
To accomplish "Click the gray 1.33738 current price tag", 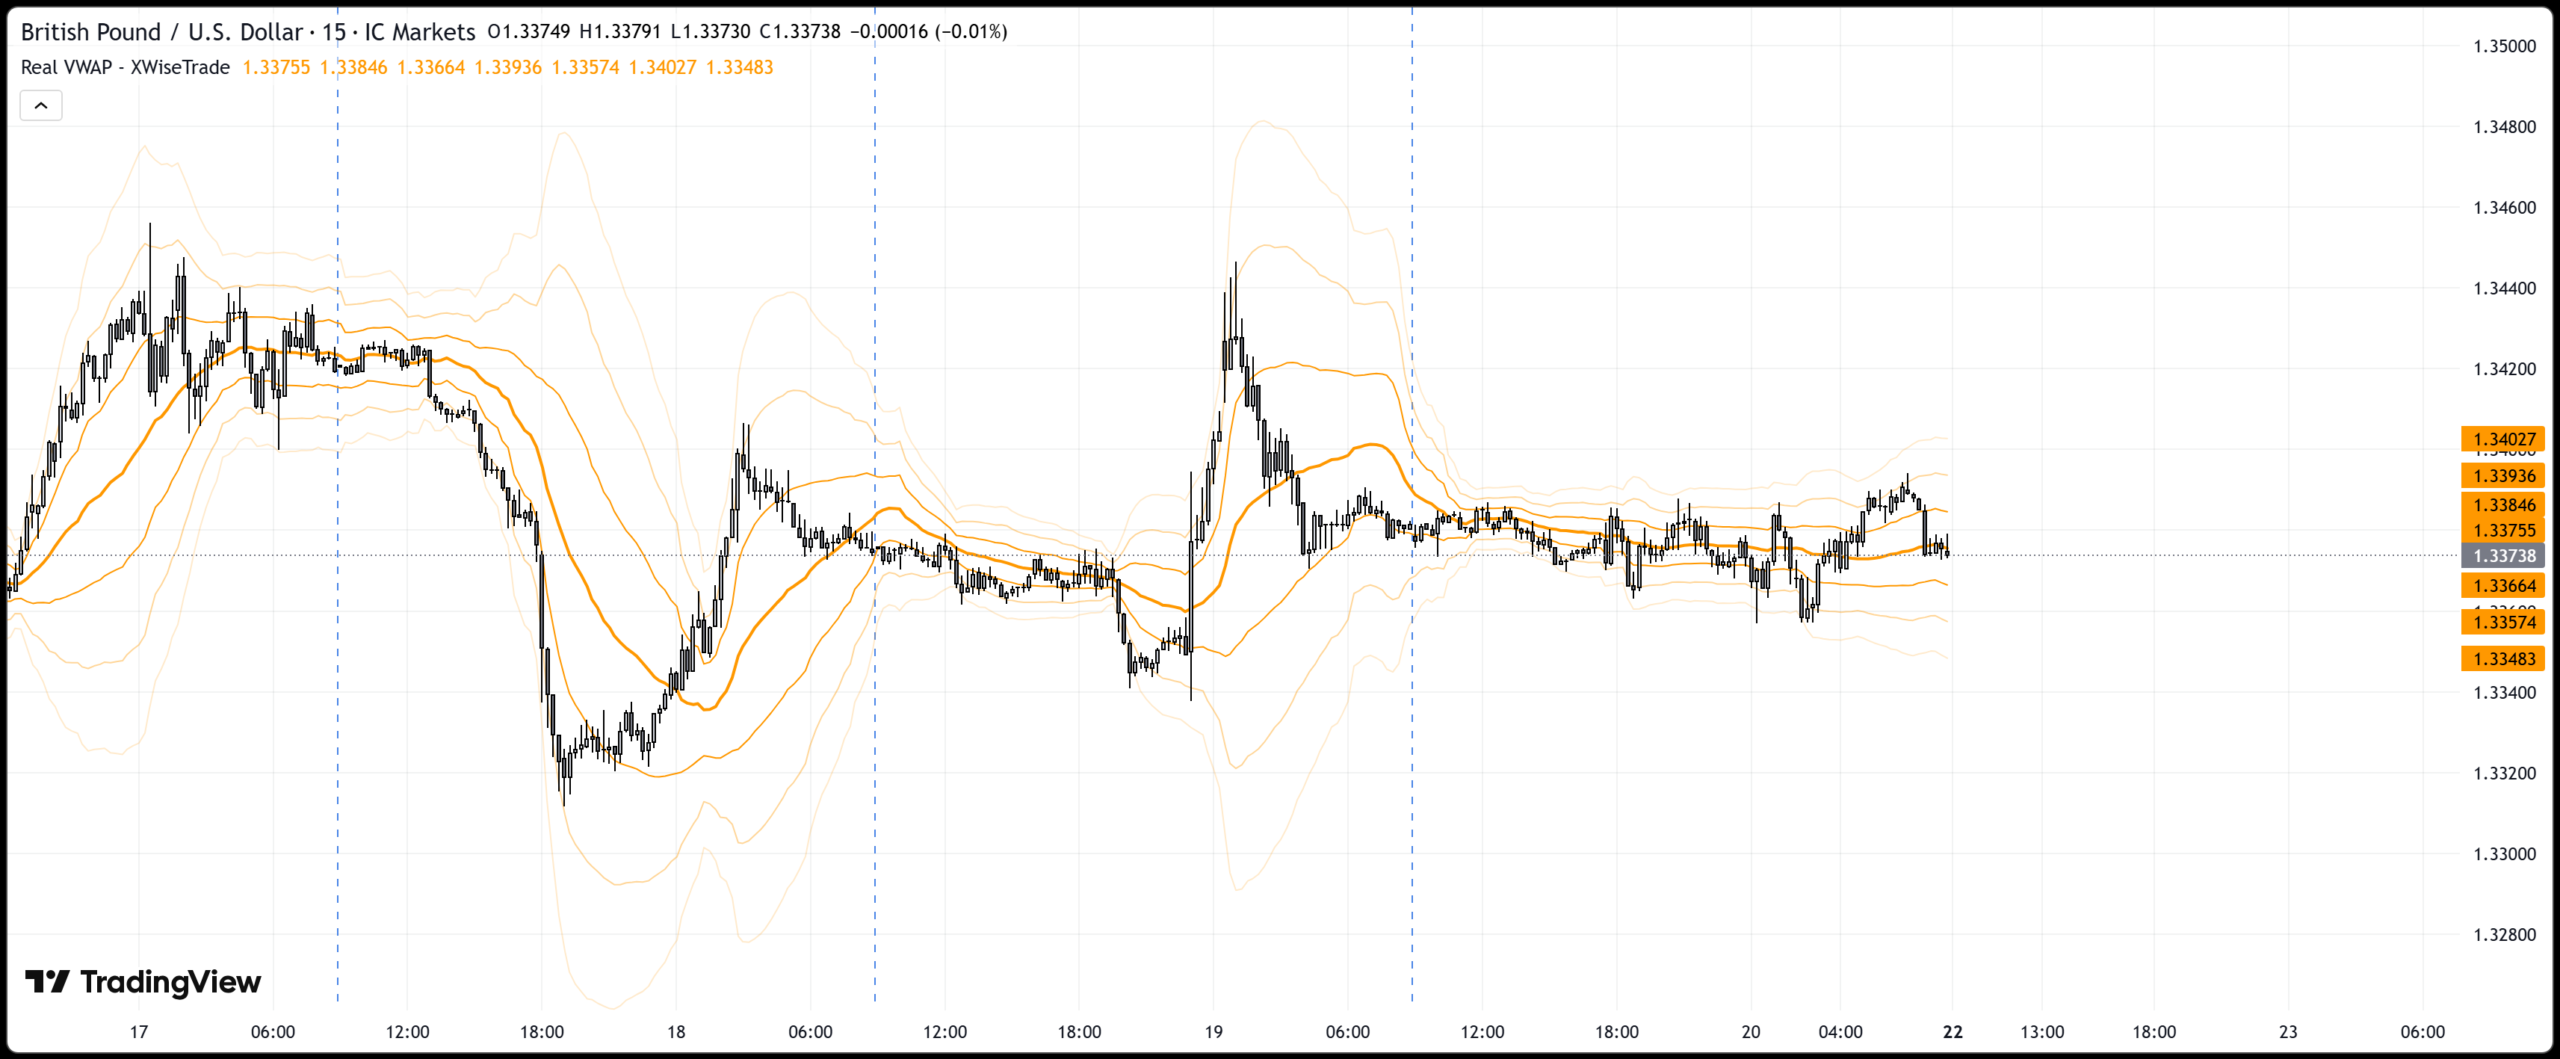I will click(2503, 556).
